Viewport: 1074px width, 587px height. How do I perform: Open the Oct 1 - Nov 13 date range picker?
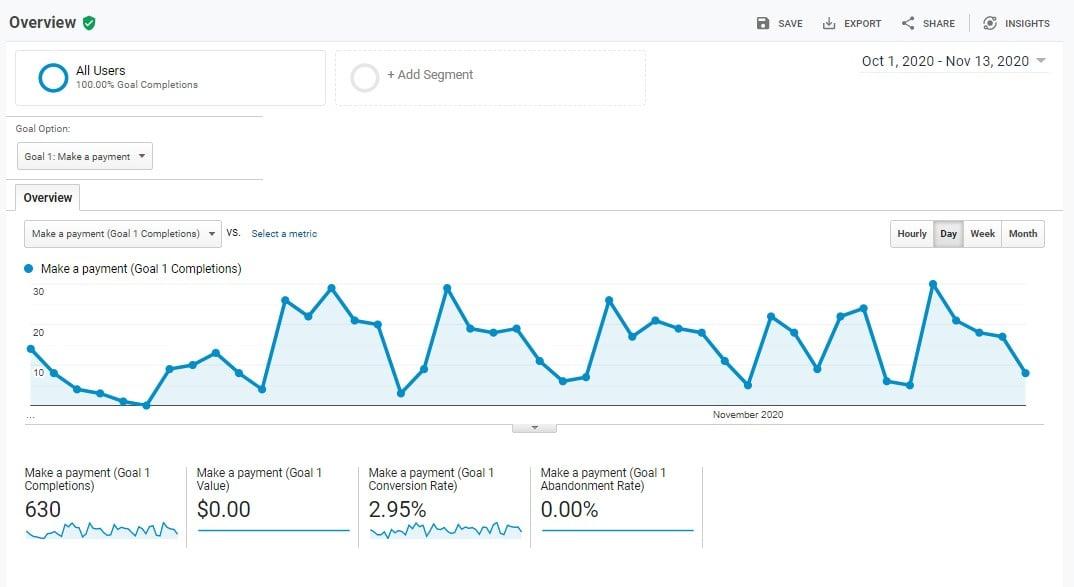point(951,61)
